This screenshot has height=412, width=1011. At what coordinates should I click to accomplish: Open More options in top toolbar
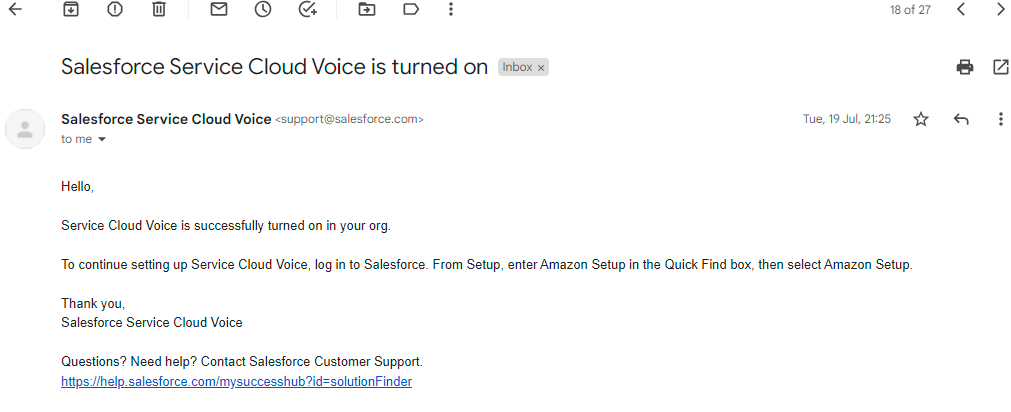tap(451, 9)
